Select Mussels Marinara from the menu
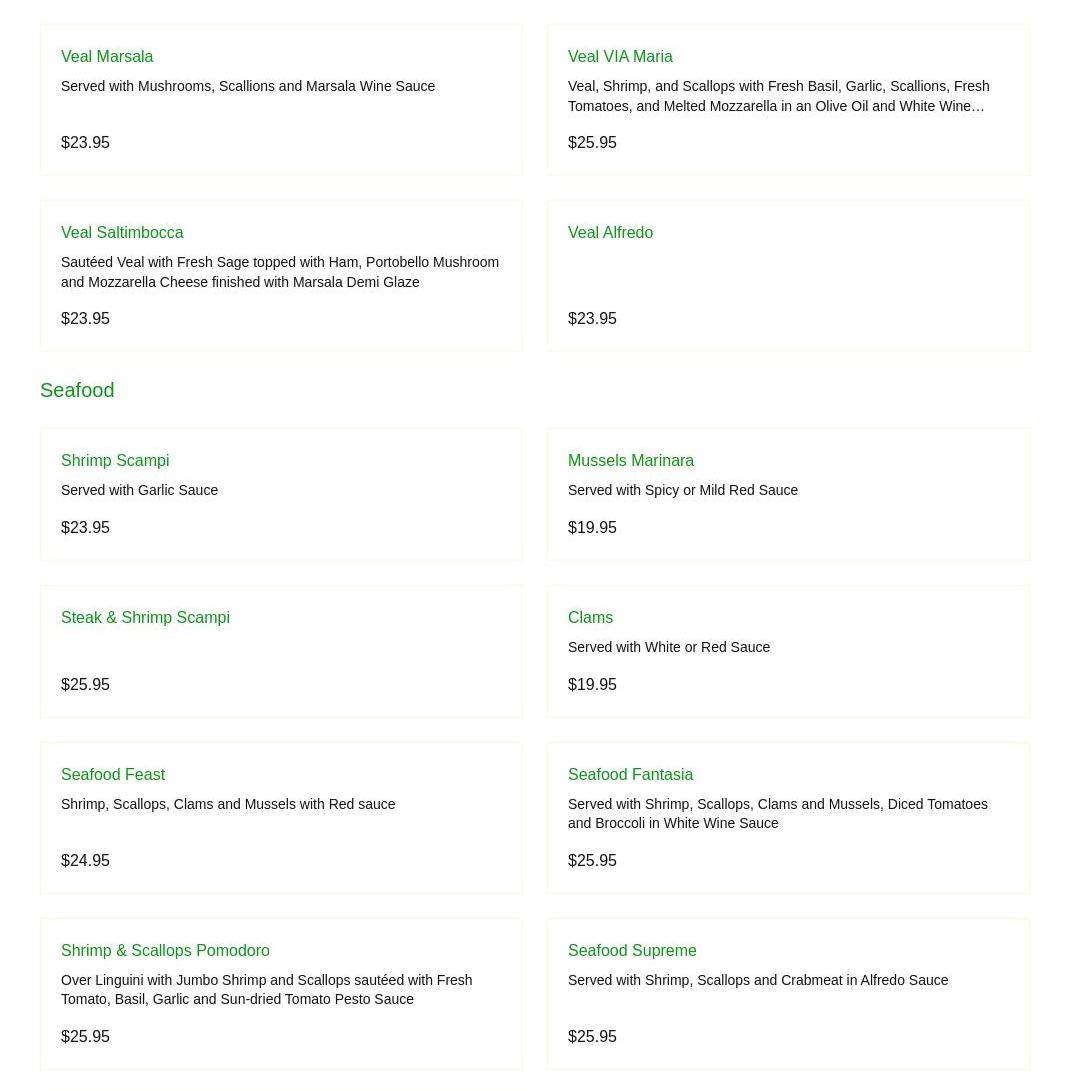This screenshot has width=1070, height=1091. click(x=630, y=461)
